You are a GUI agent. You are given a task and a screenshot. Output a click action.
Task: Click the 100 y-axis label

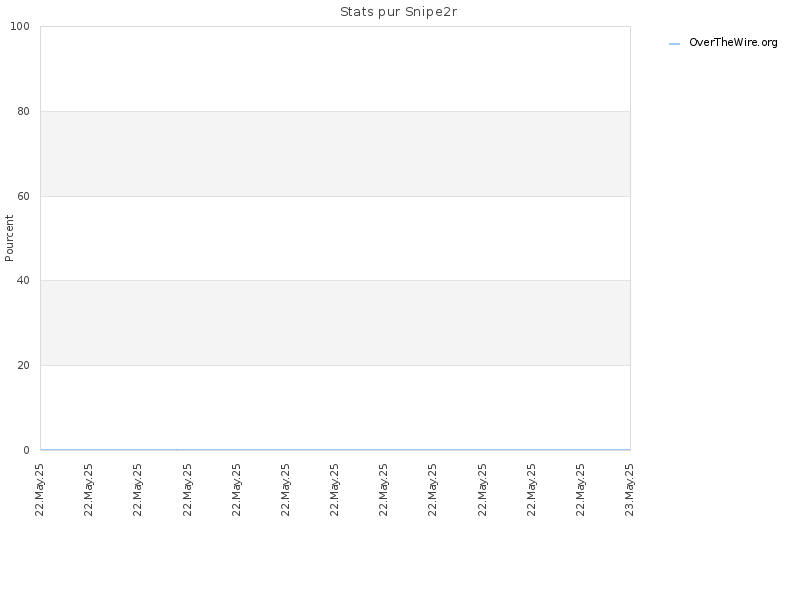[20, 27]
